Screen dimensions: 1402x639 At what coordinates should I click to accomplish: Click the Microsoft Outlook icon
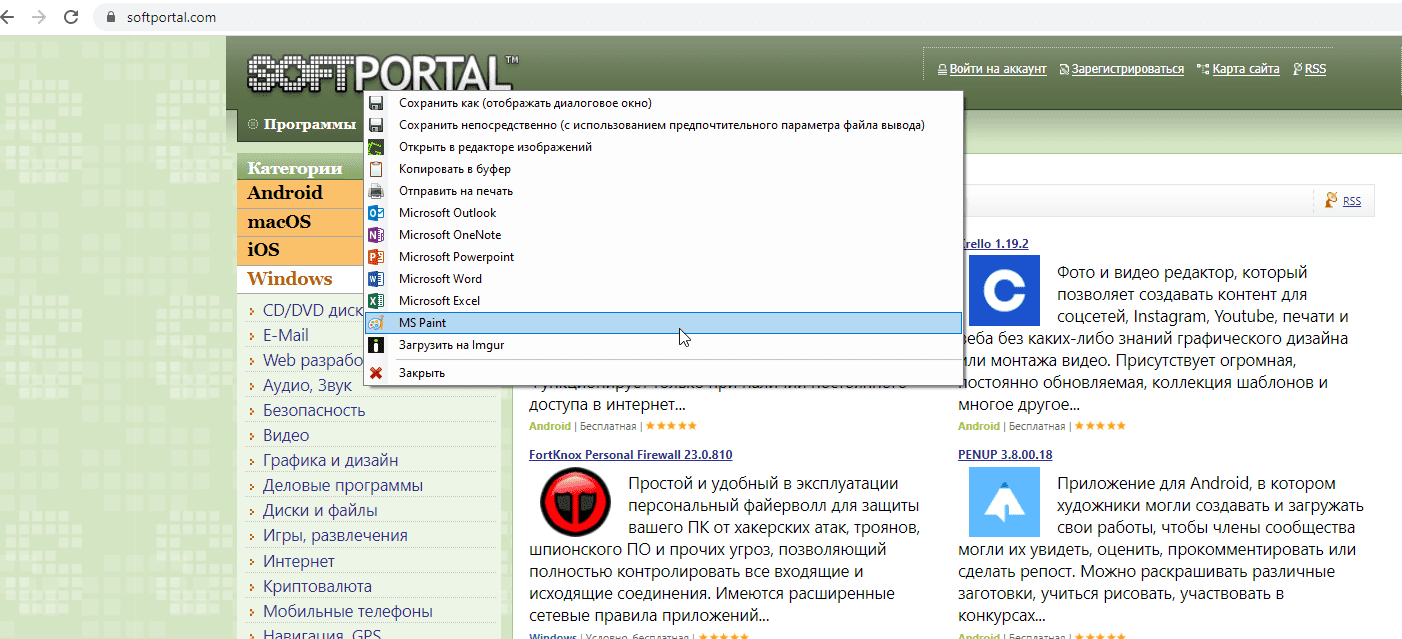[376, 213]
